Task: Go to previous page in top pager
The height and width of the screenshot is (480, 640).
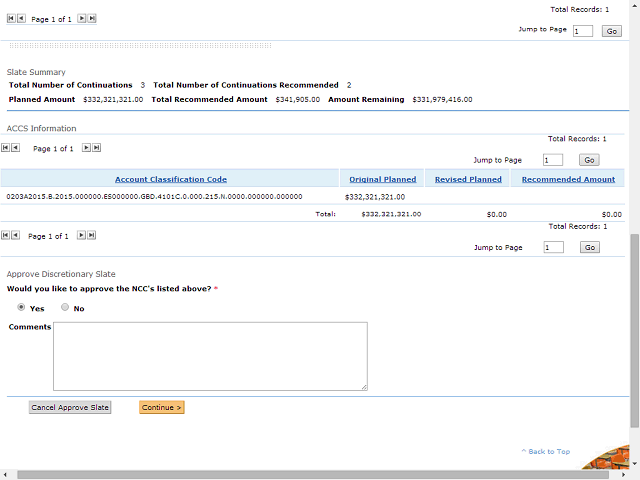Action: click(21, 18)
